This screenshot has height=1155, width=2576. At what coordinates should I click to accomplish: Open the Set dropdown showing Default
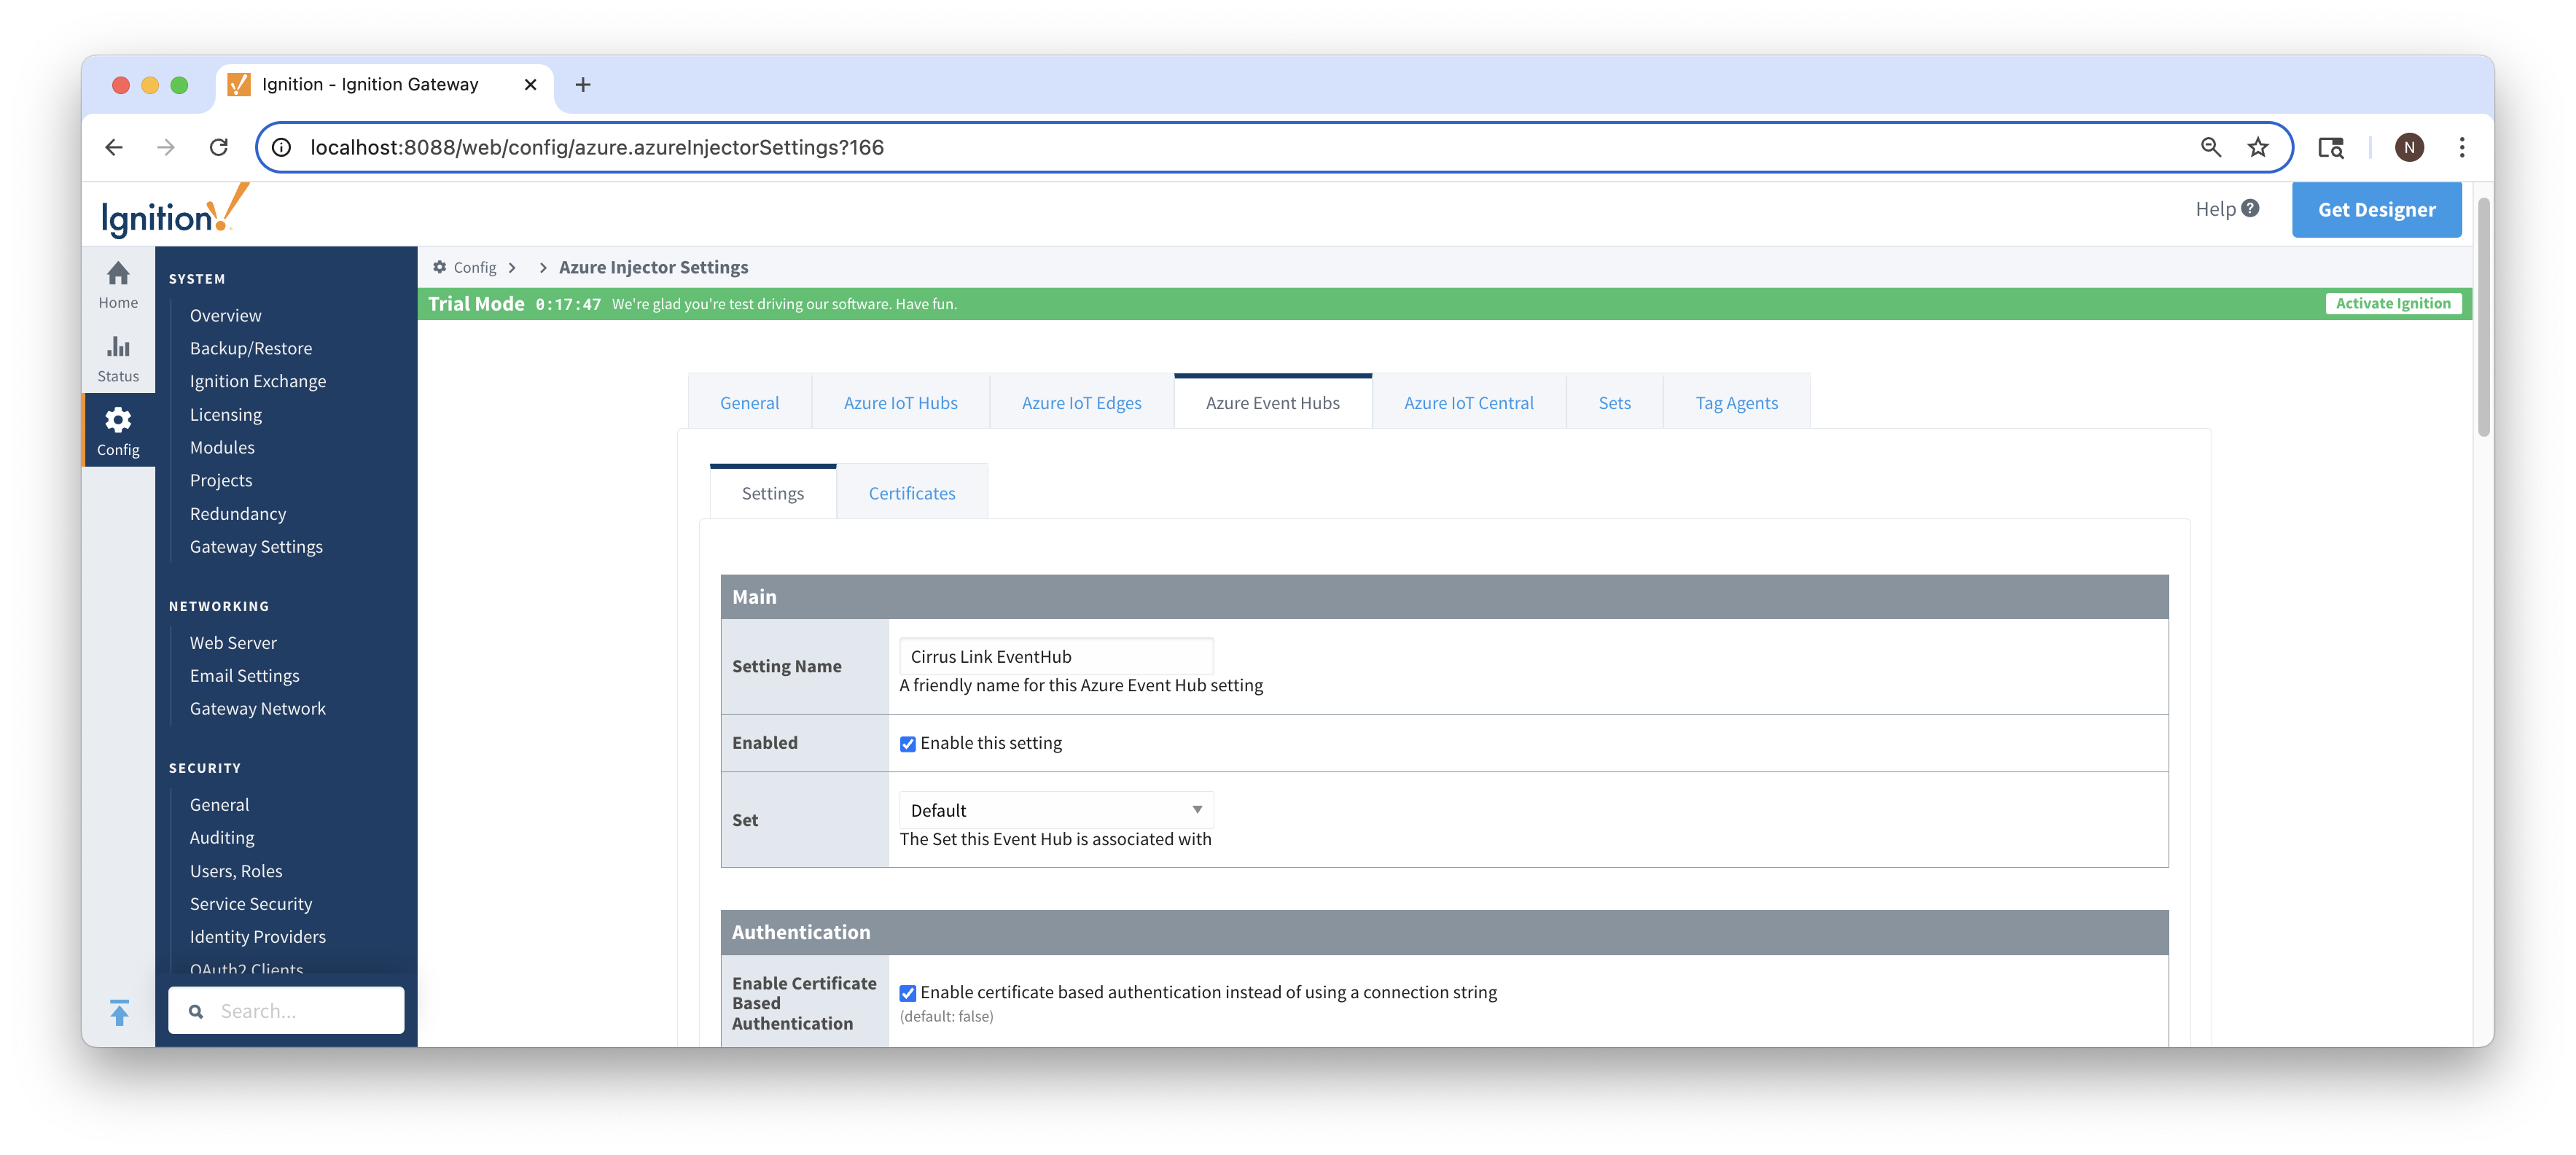point(1056,810)
